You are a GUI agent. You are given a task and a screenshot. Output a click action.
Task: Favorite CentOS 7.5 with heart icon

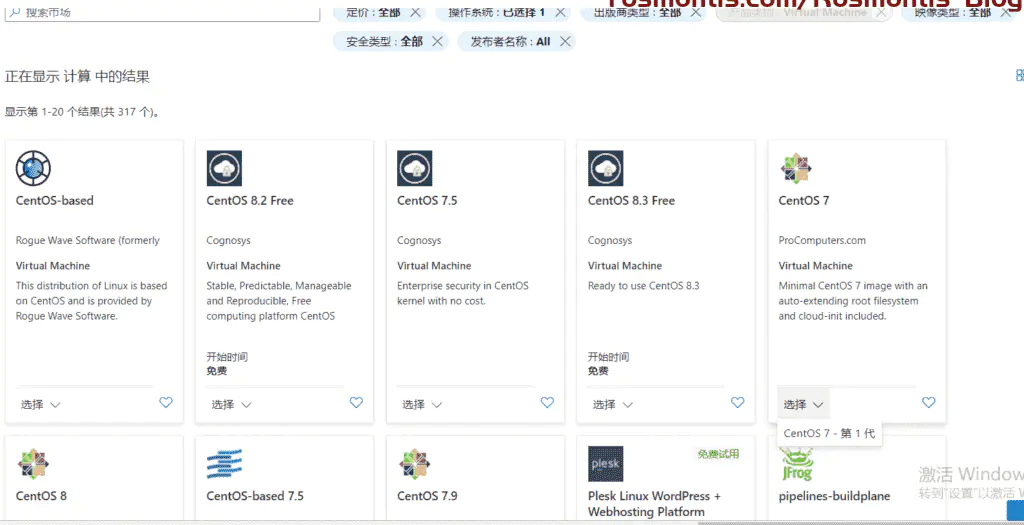pyautogui.click(x=547, y=402)
